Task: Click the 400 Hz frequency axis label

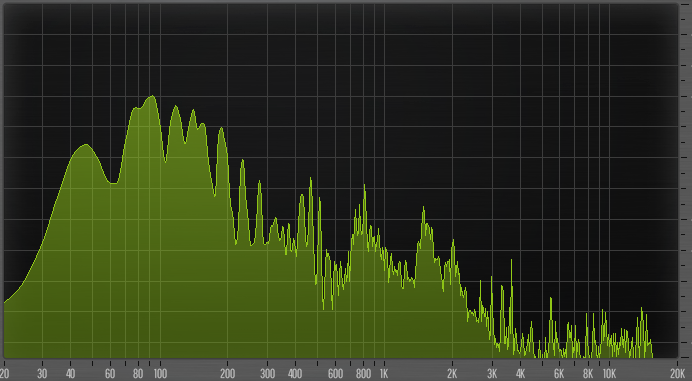Action: (295, 374)
